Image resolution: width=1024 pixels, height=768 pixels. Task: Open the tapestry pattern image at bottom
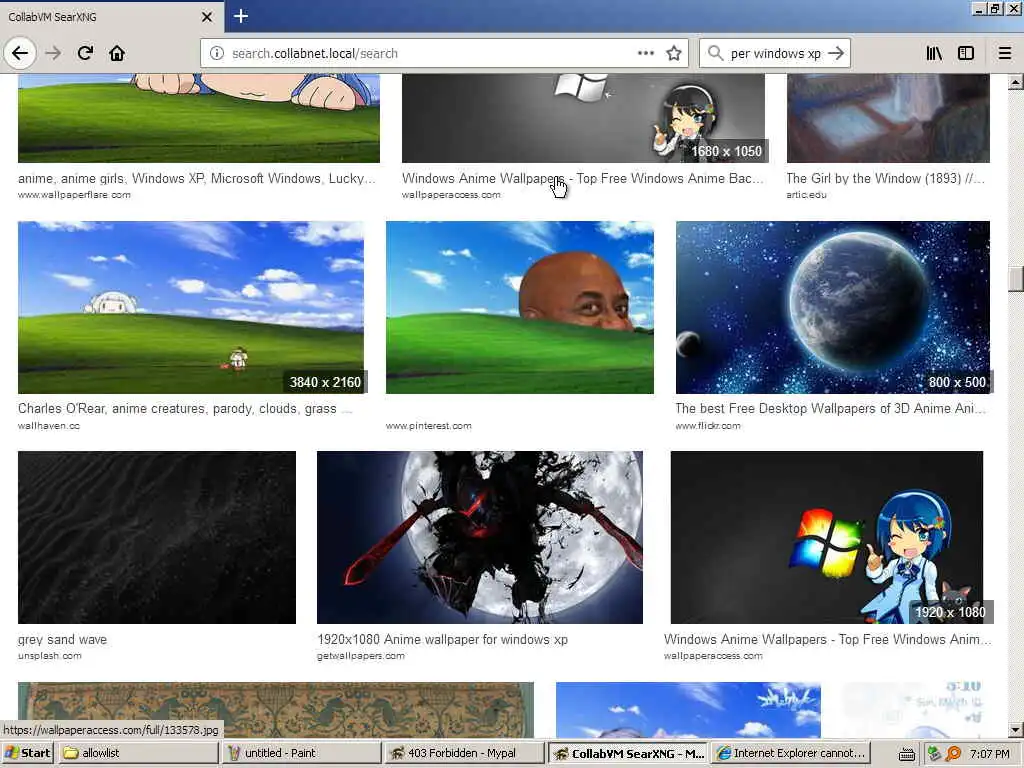[x=276, y=709]
